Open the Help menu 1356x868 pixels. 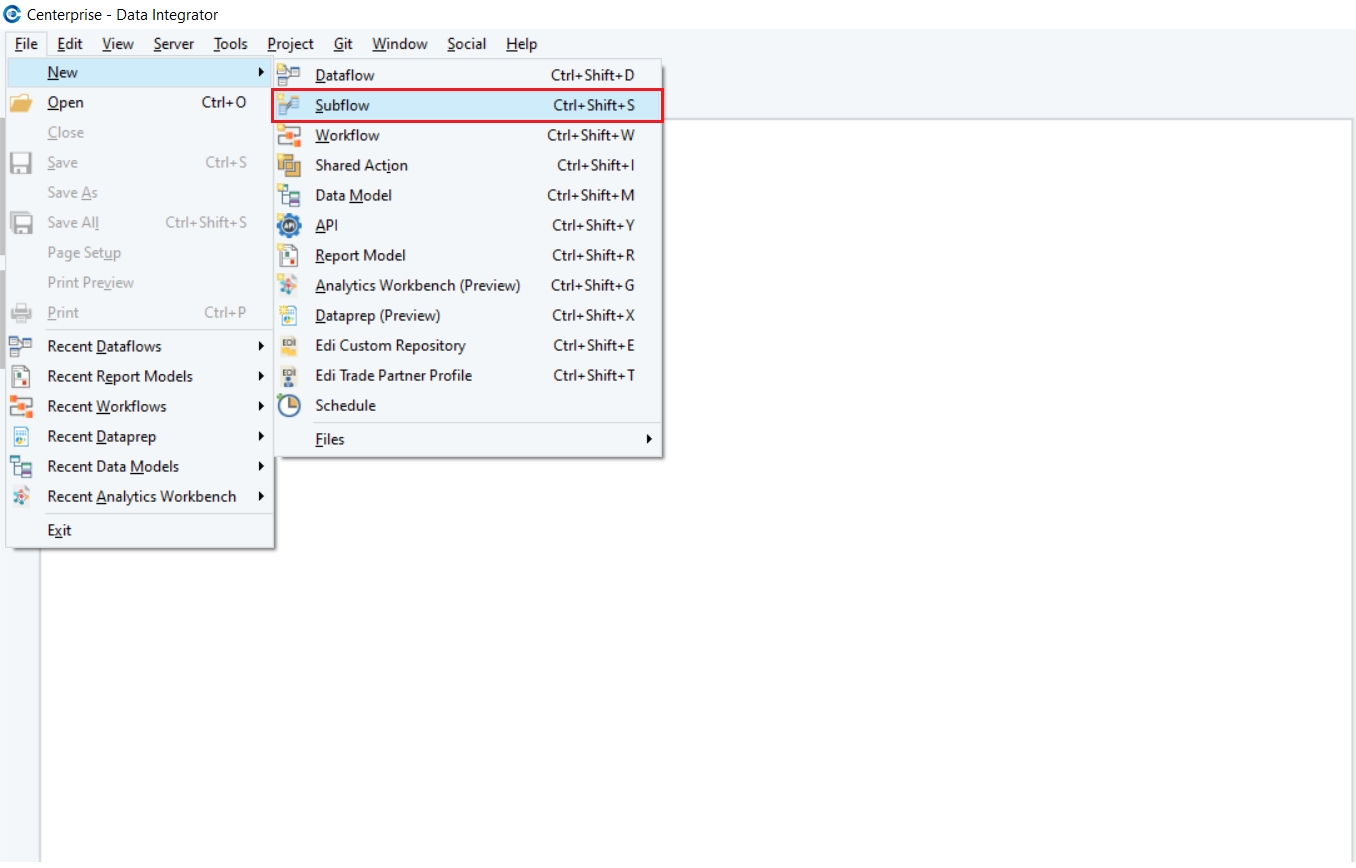(522, 44)
